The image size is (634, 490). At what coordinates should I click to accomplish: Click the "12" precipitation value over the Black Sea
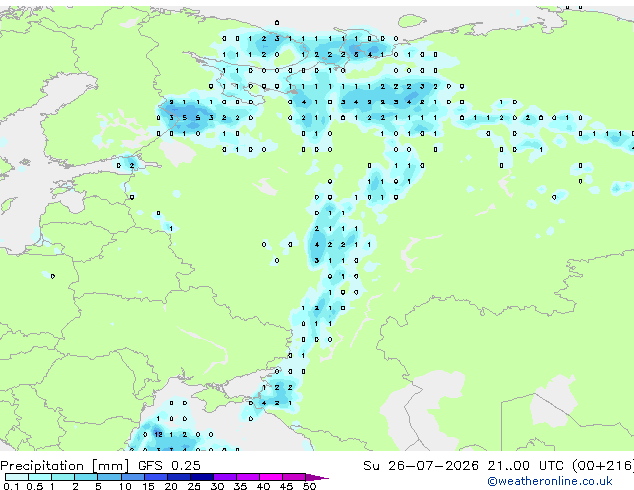coord(158,434)
